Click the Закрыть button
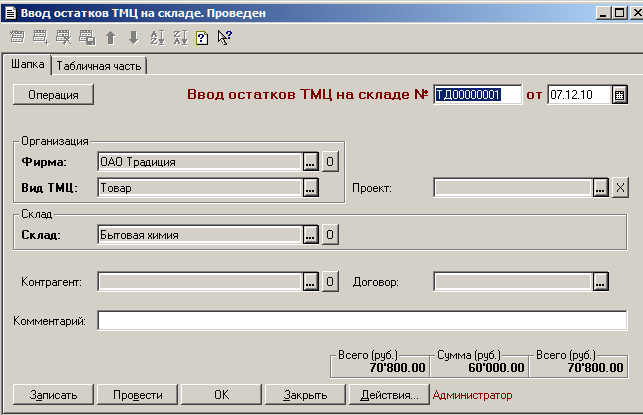 (x=305, y=394)
